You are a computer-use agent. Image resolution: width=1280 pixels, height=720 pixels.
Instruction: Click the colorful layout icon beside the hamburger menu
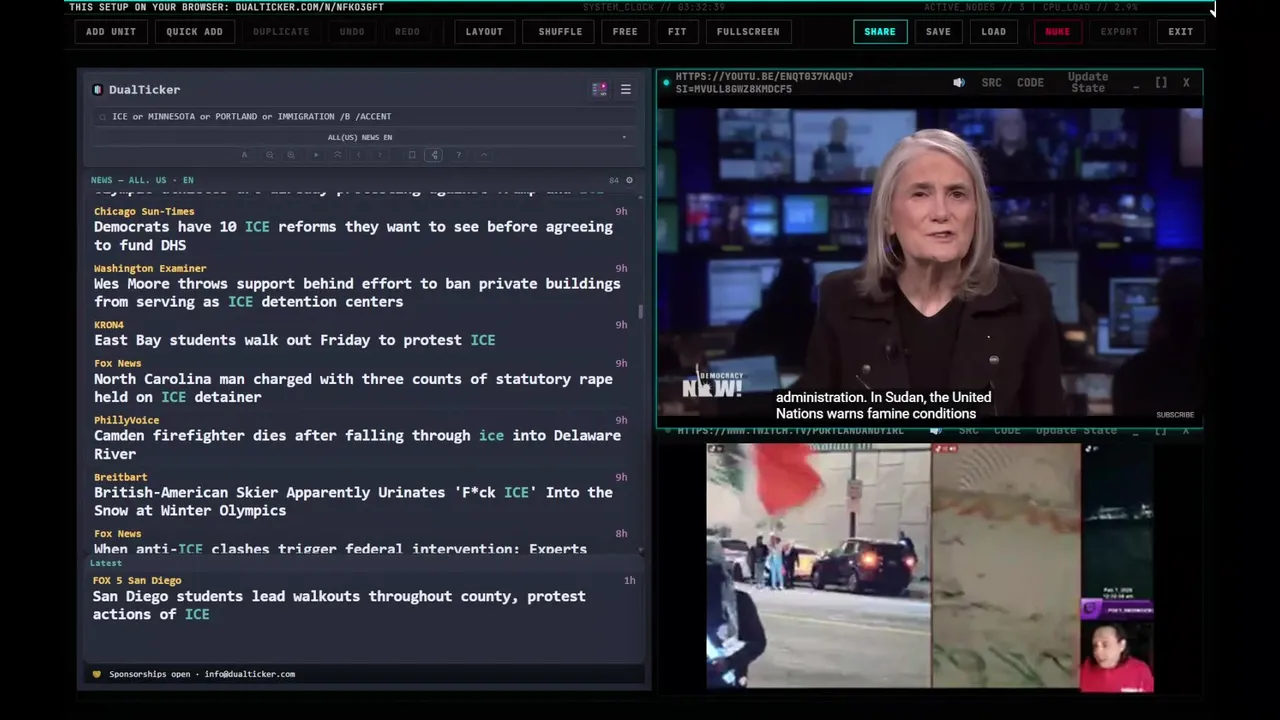(599, 89)
